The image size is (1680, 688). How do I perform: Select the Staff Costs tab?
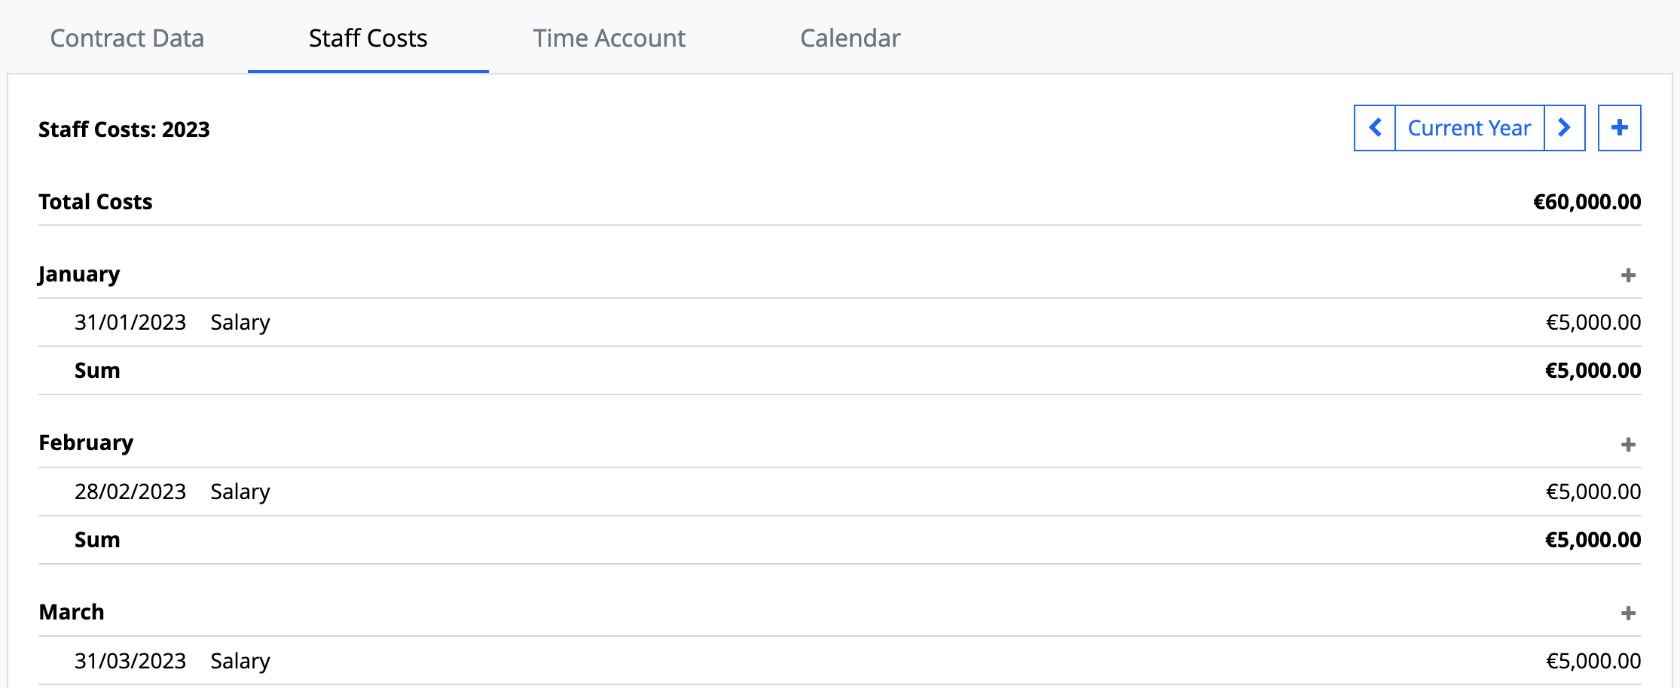coord(368,38)
